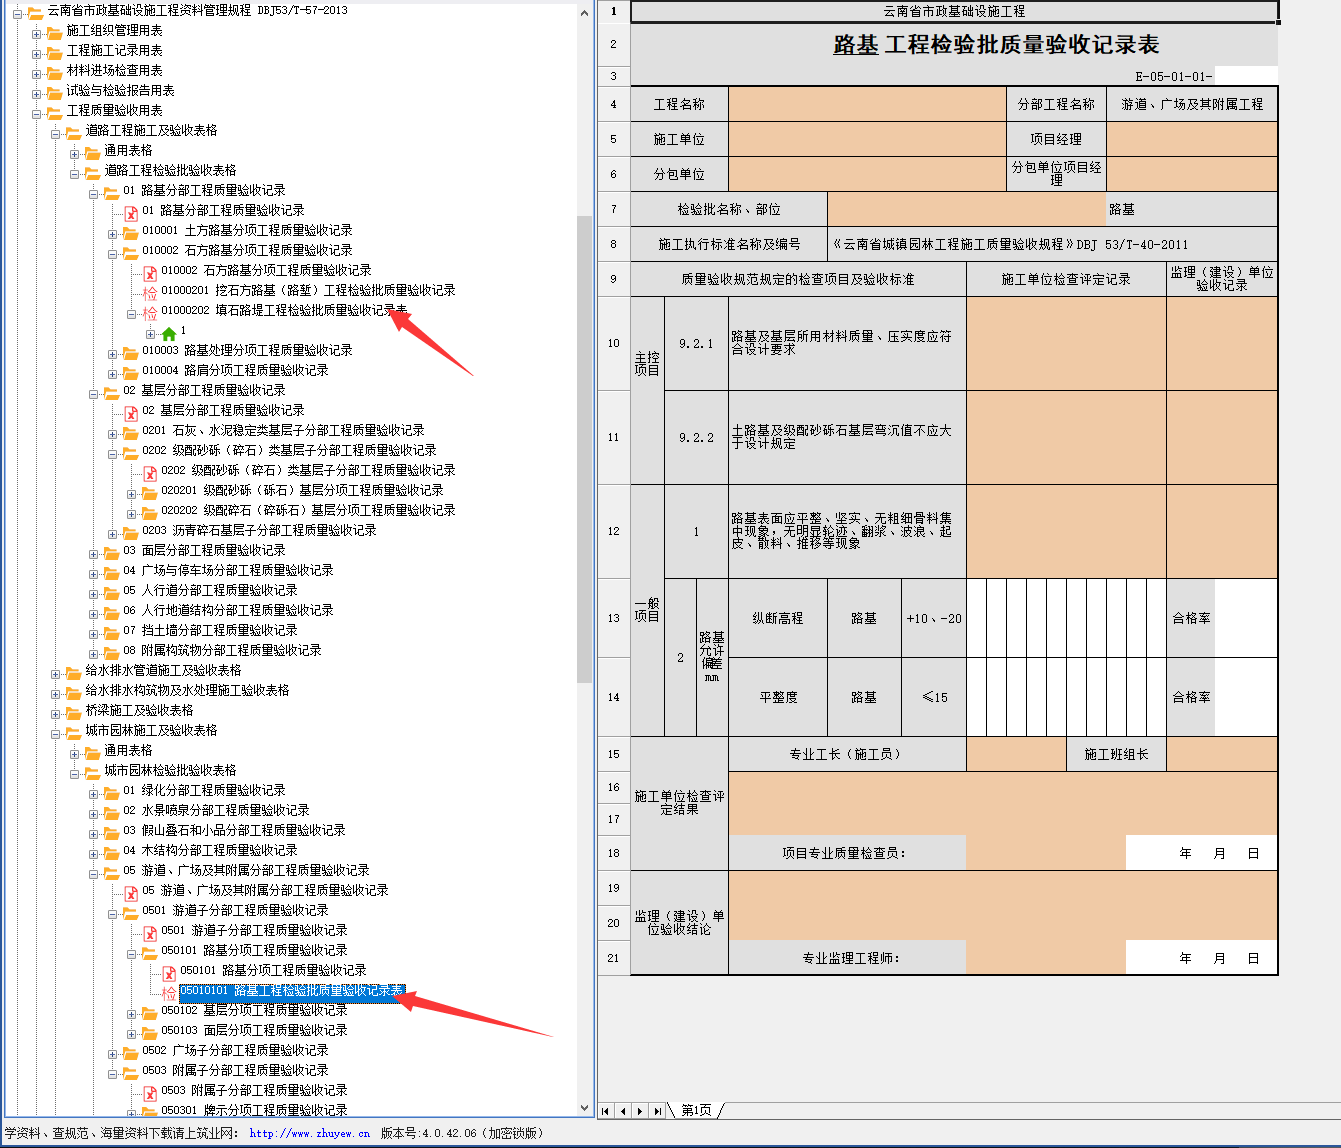Click the red document icon of 0202 级配砂砾类基层
The image size is (1341, 1148).
(150, 472)
